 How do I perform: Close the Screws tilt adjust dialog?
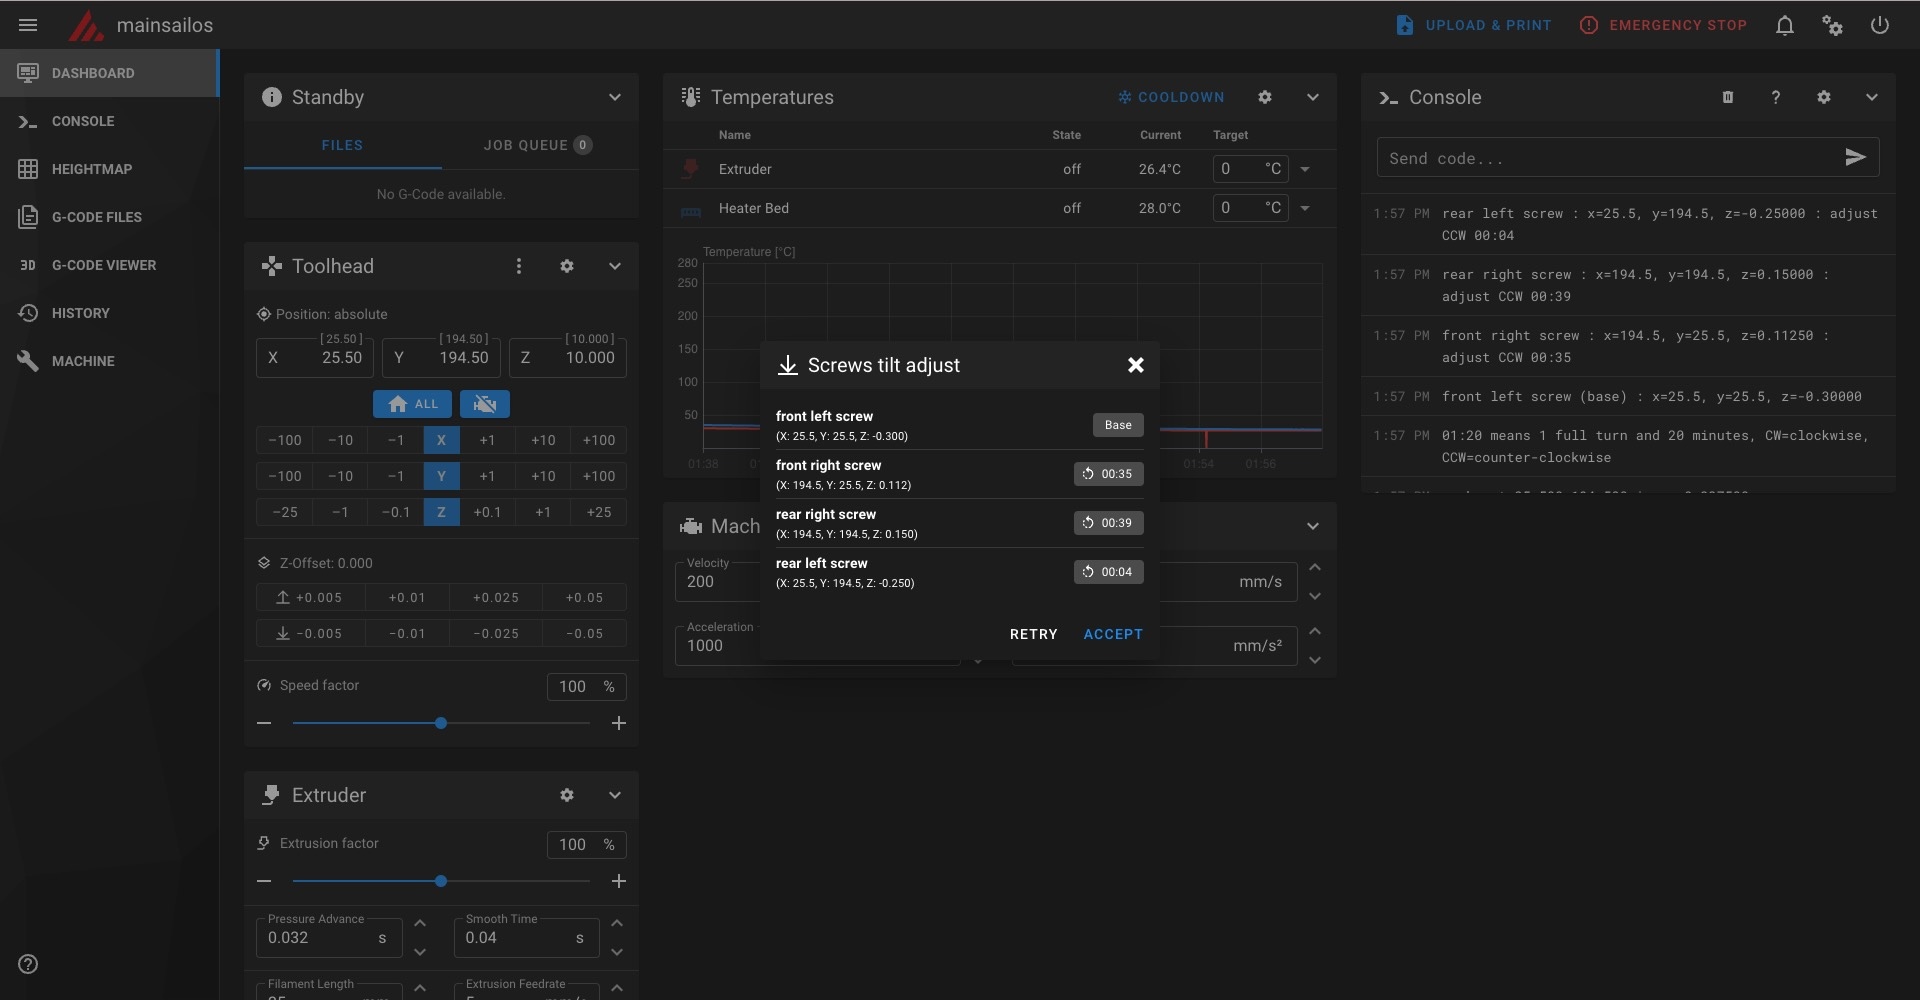1136,365
